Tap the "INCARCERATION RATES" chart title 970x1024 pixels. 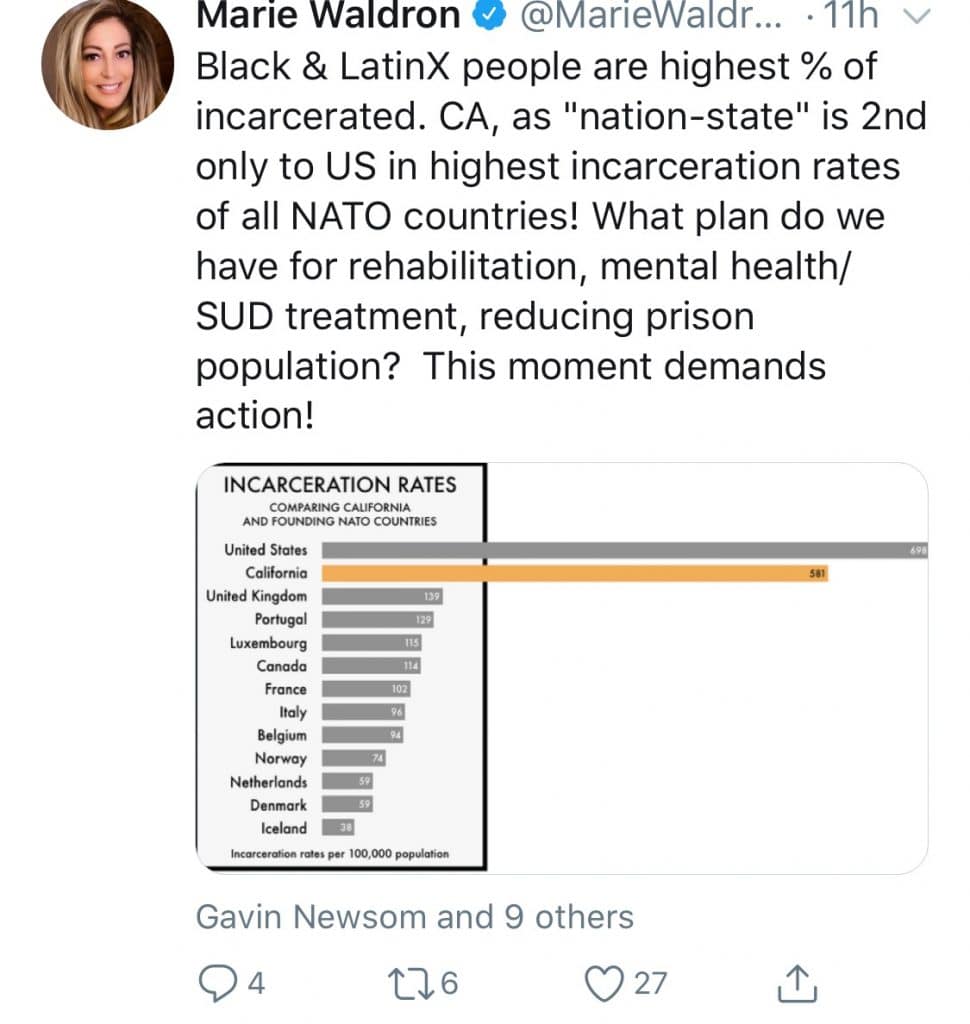[339, 486]
